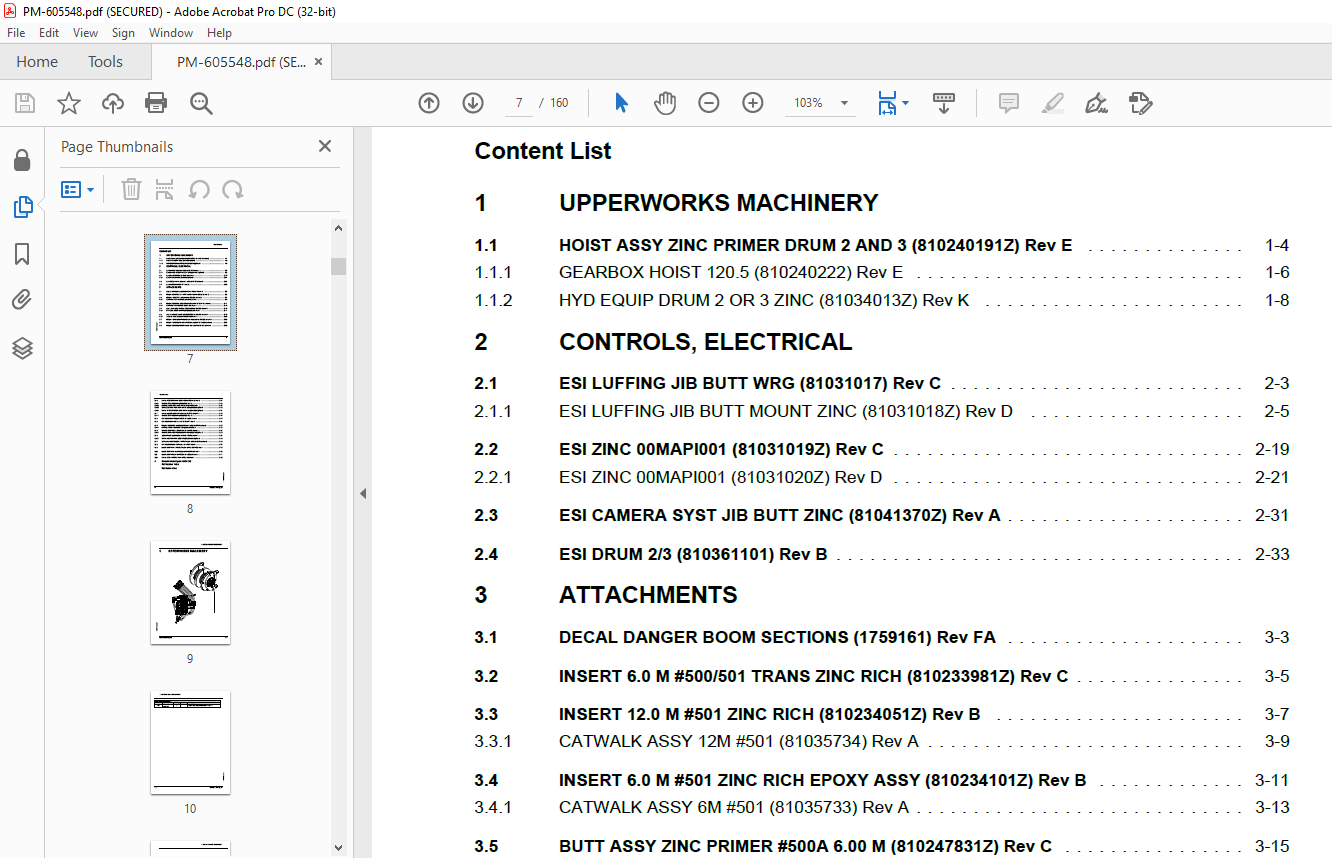Open the Sign document pen tool
The image size is (1332, 858).
coord(1096,103)
